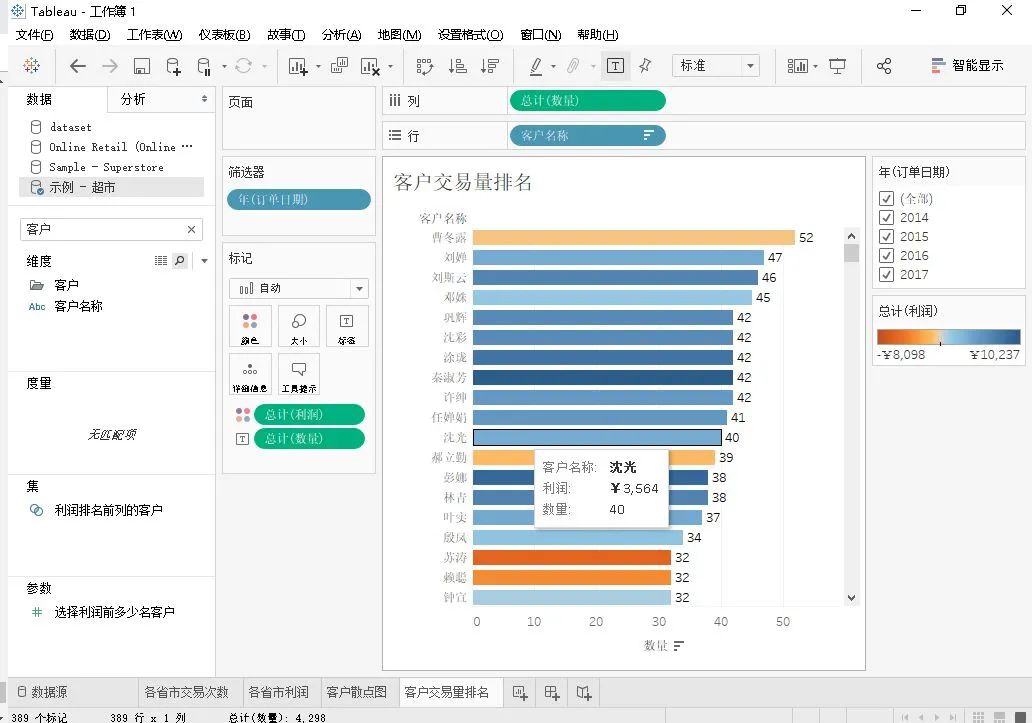Click the new data source icon
1032x723 pixels.
(173, 66)
